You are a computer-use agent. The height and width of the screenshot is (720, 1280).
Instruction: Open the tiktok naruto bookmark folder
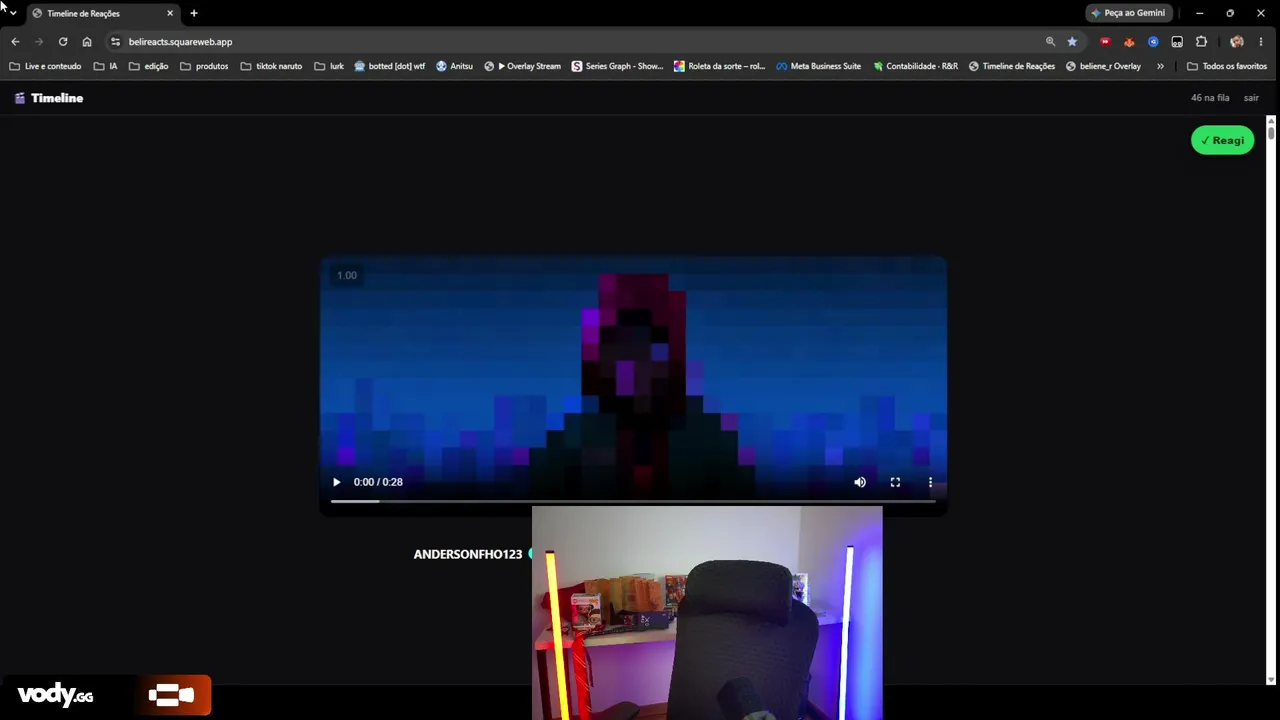click(x=271, y=66)
